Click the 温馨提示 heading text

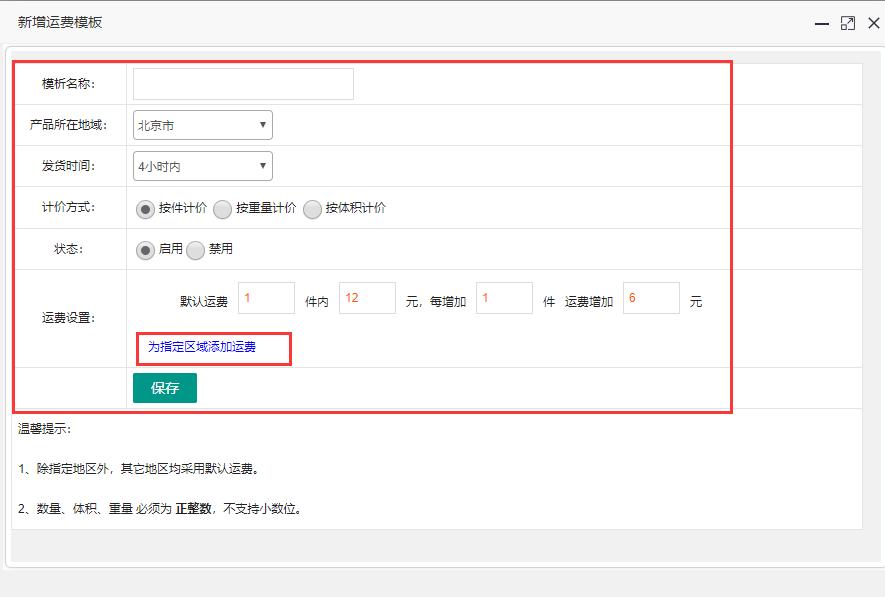tap(45, 429)
